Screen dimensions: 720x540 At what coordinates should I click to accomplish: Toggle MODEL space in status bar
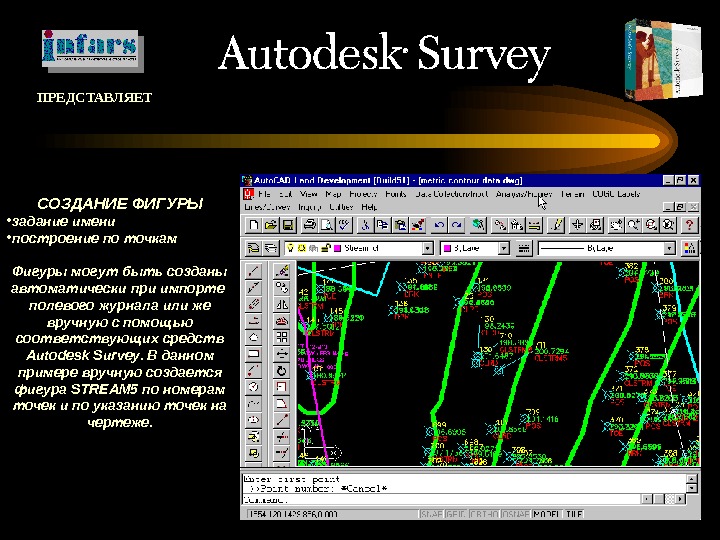[547, 514]
